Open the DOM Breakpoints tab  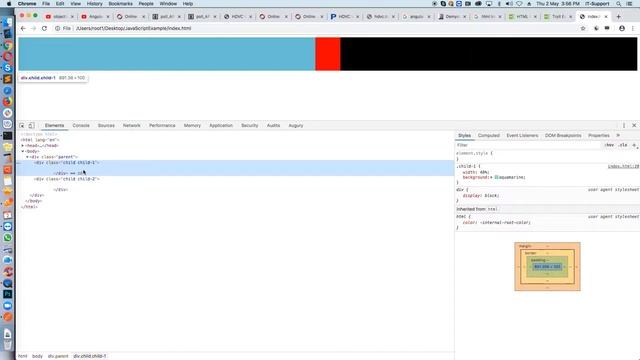point(563,136)
